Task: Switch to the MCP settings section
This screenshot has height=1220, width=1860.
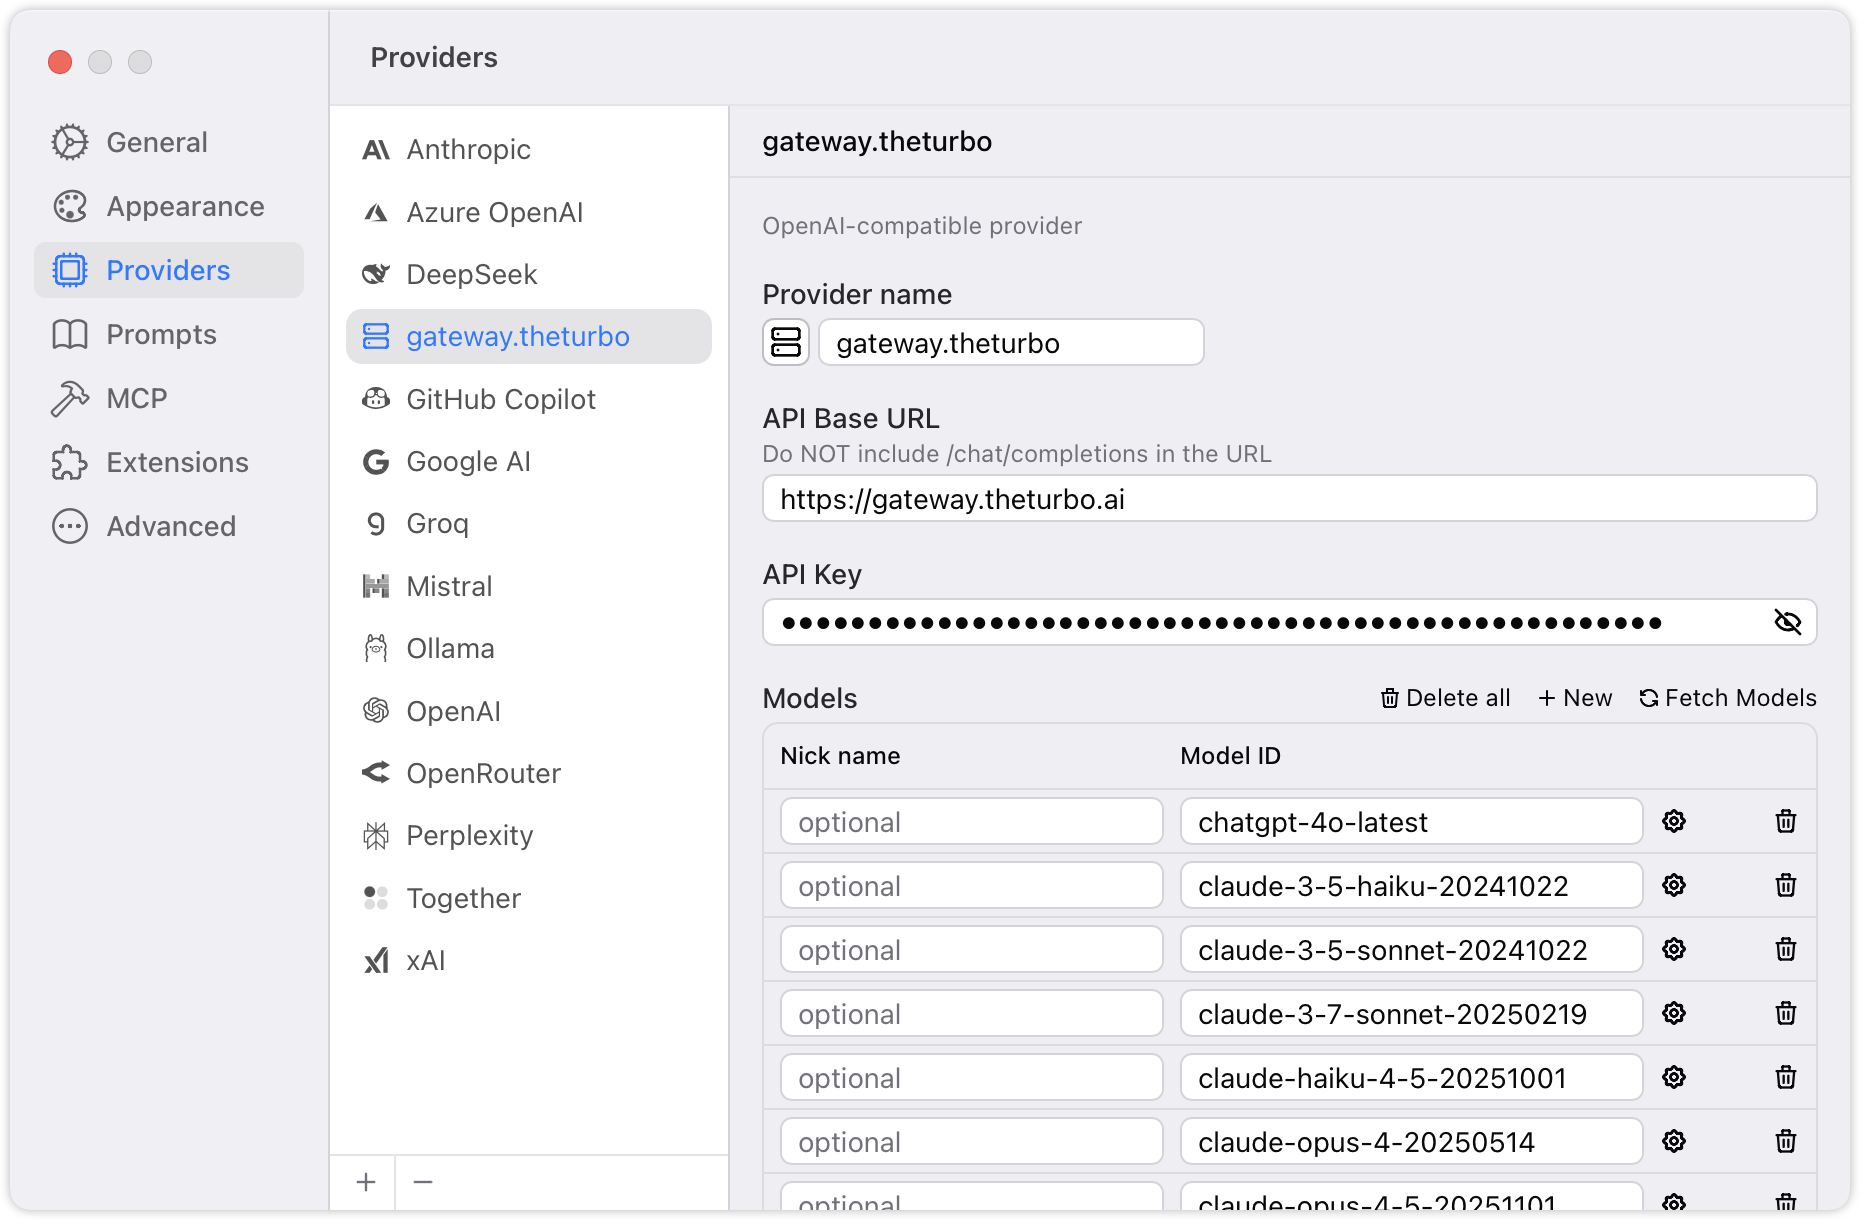Action: point(137,398)
